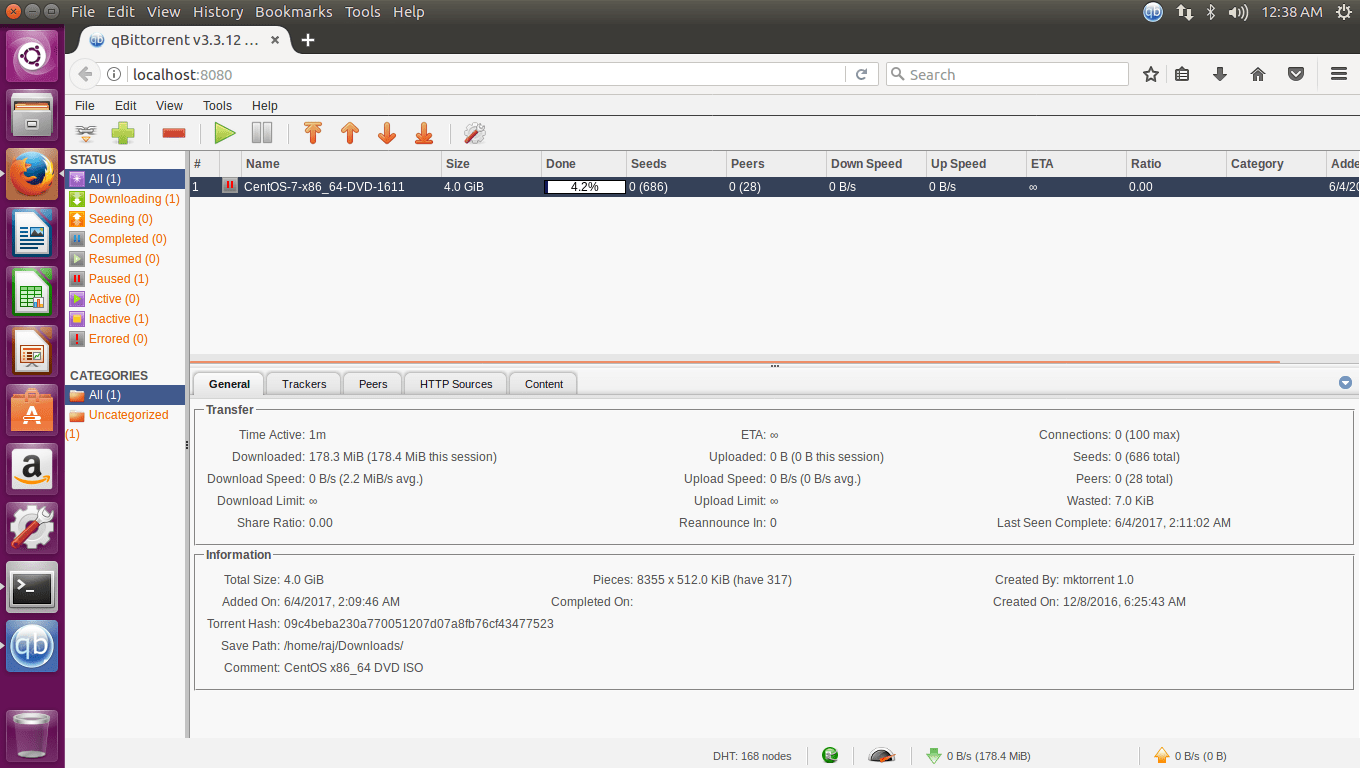The height and width of the screenshot is (768, 1360).
Task: Click the Firefox bookmark star icon
Action: 1151,74
